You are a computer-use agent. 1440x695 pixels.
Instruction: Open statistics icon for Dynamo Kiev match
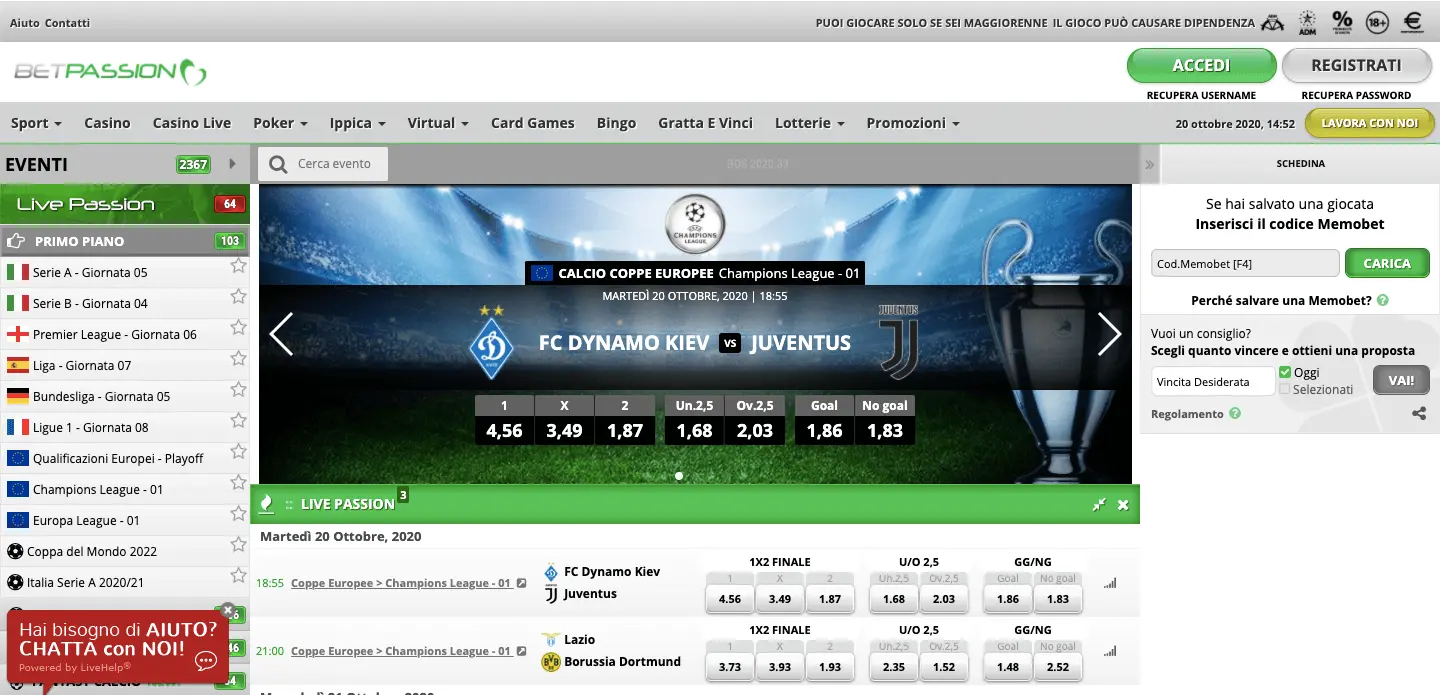click(x=1109, y=584)
